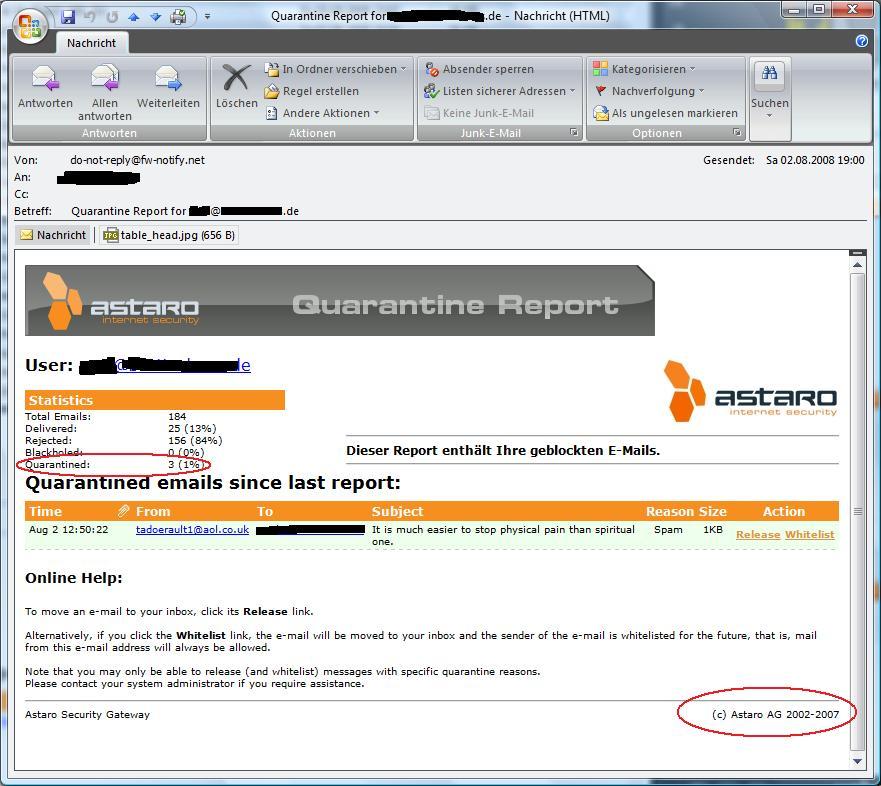Click the sent date Sa 02.08.2008 19:00
This screenshot has height=786, width=881.
pyautogui.click(x=815, y=160)
